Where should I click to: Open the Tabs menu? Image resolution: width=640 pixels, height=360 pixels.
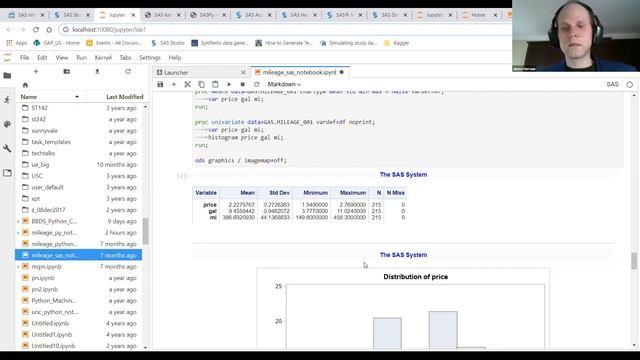coord(125,58)
